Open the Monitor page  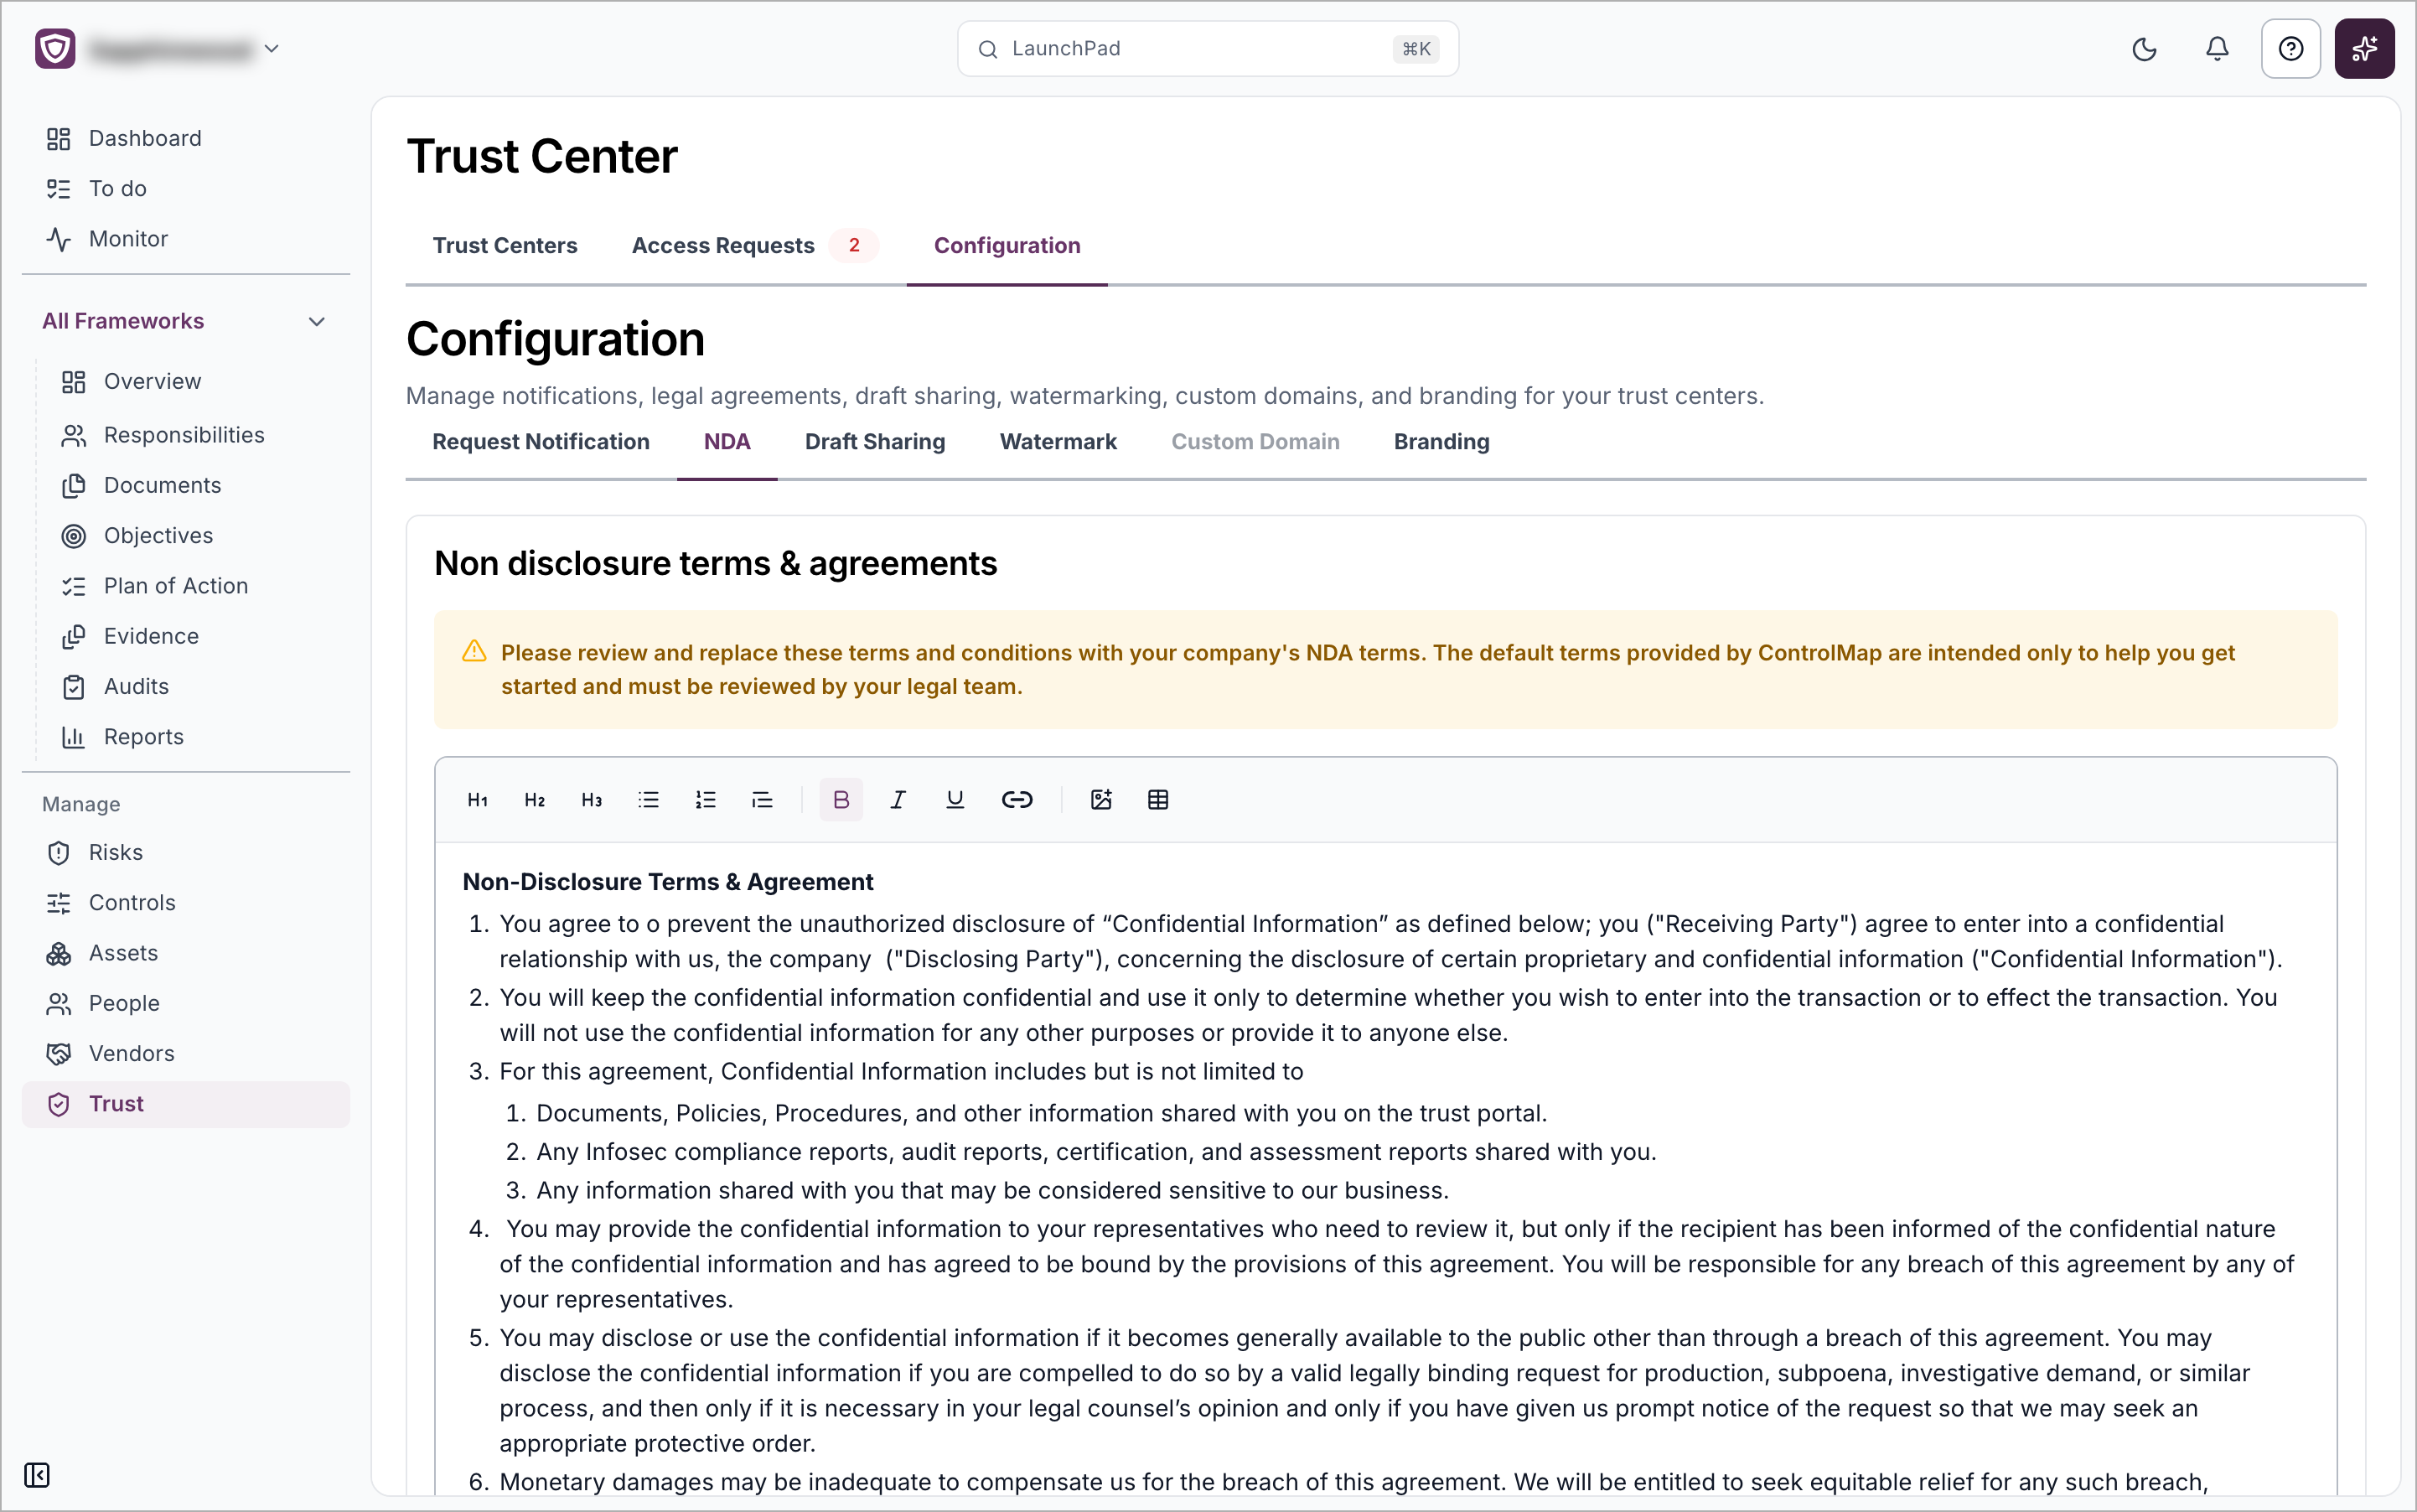click(186, 239)
